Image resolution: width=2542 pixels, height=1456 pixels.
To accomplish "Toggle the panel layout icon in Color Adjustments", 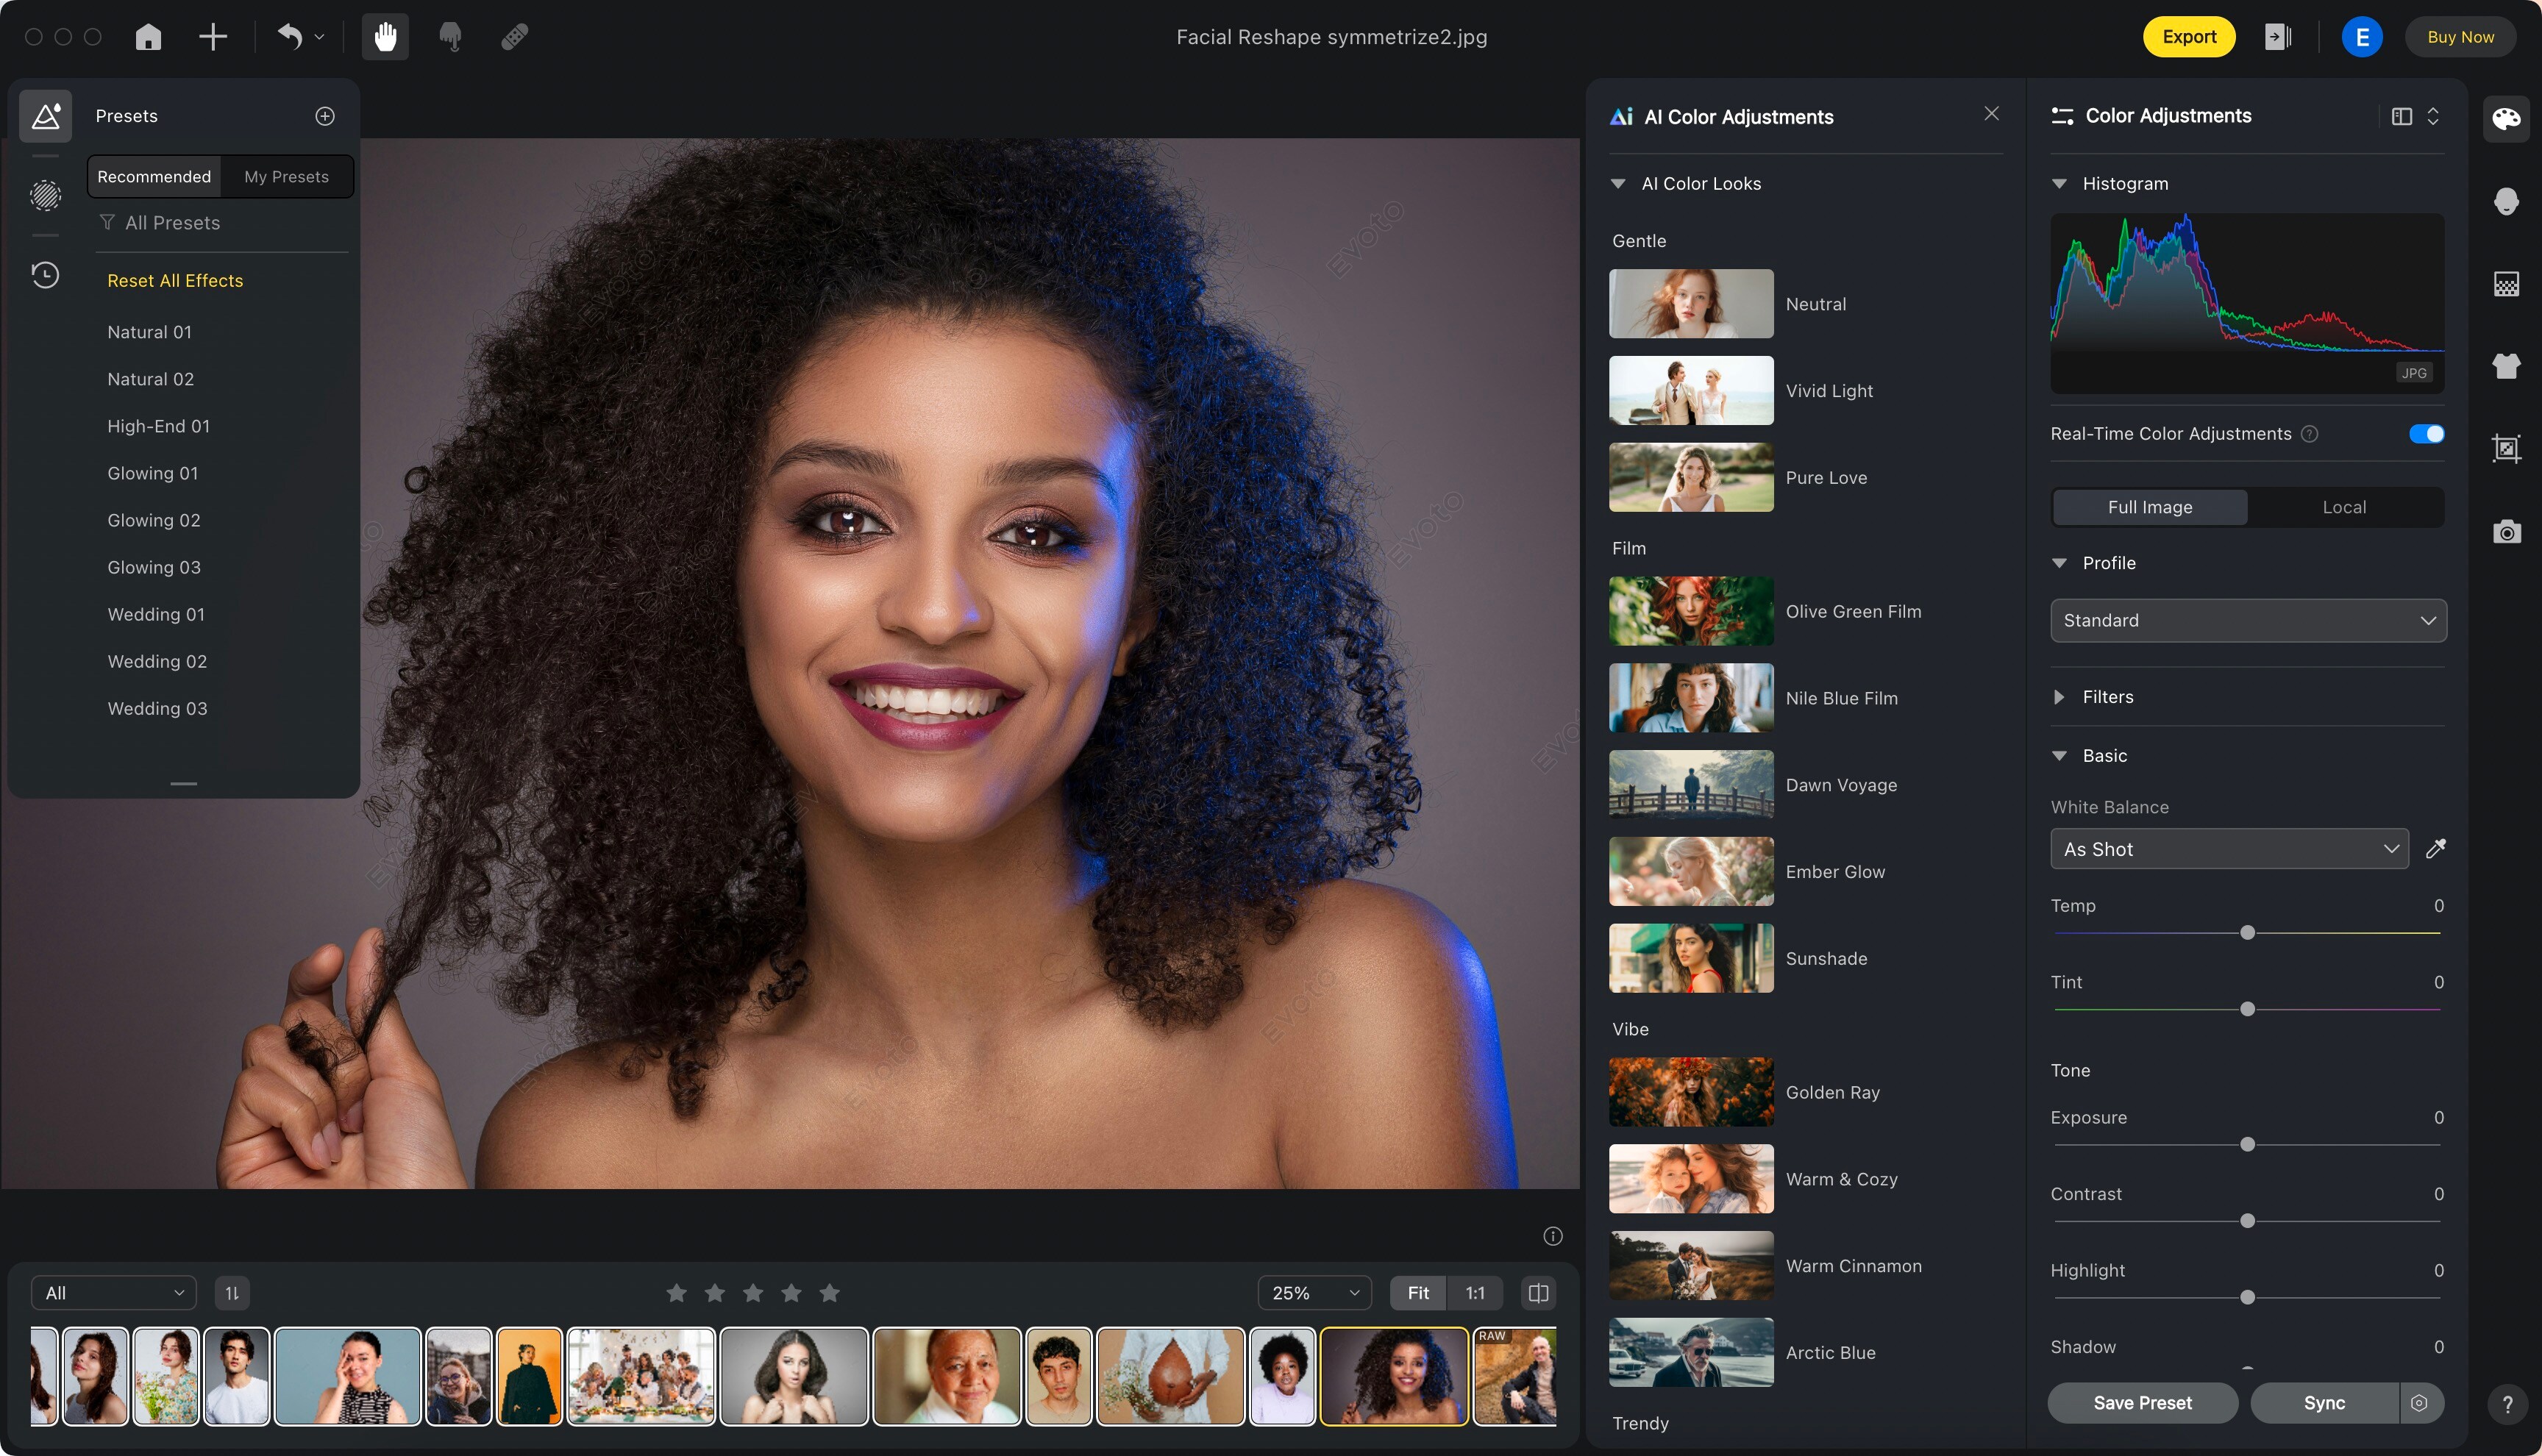I will coord(2401,116).
